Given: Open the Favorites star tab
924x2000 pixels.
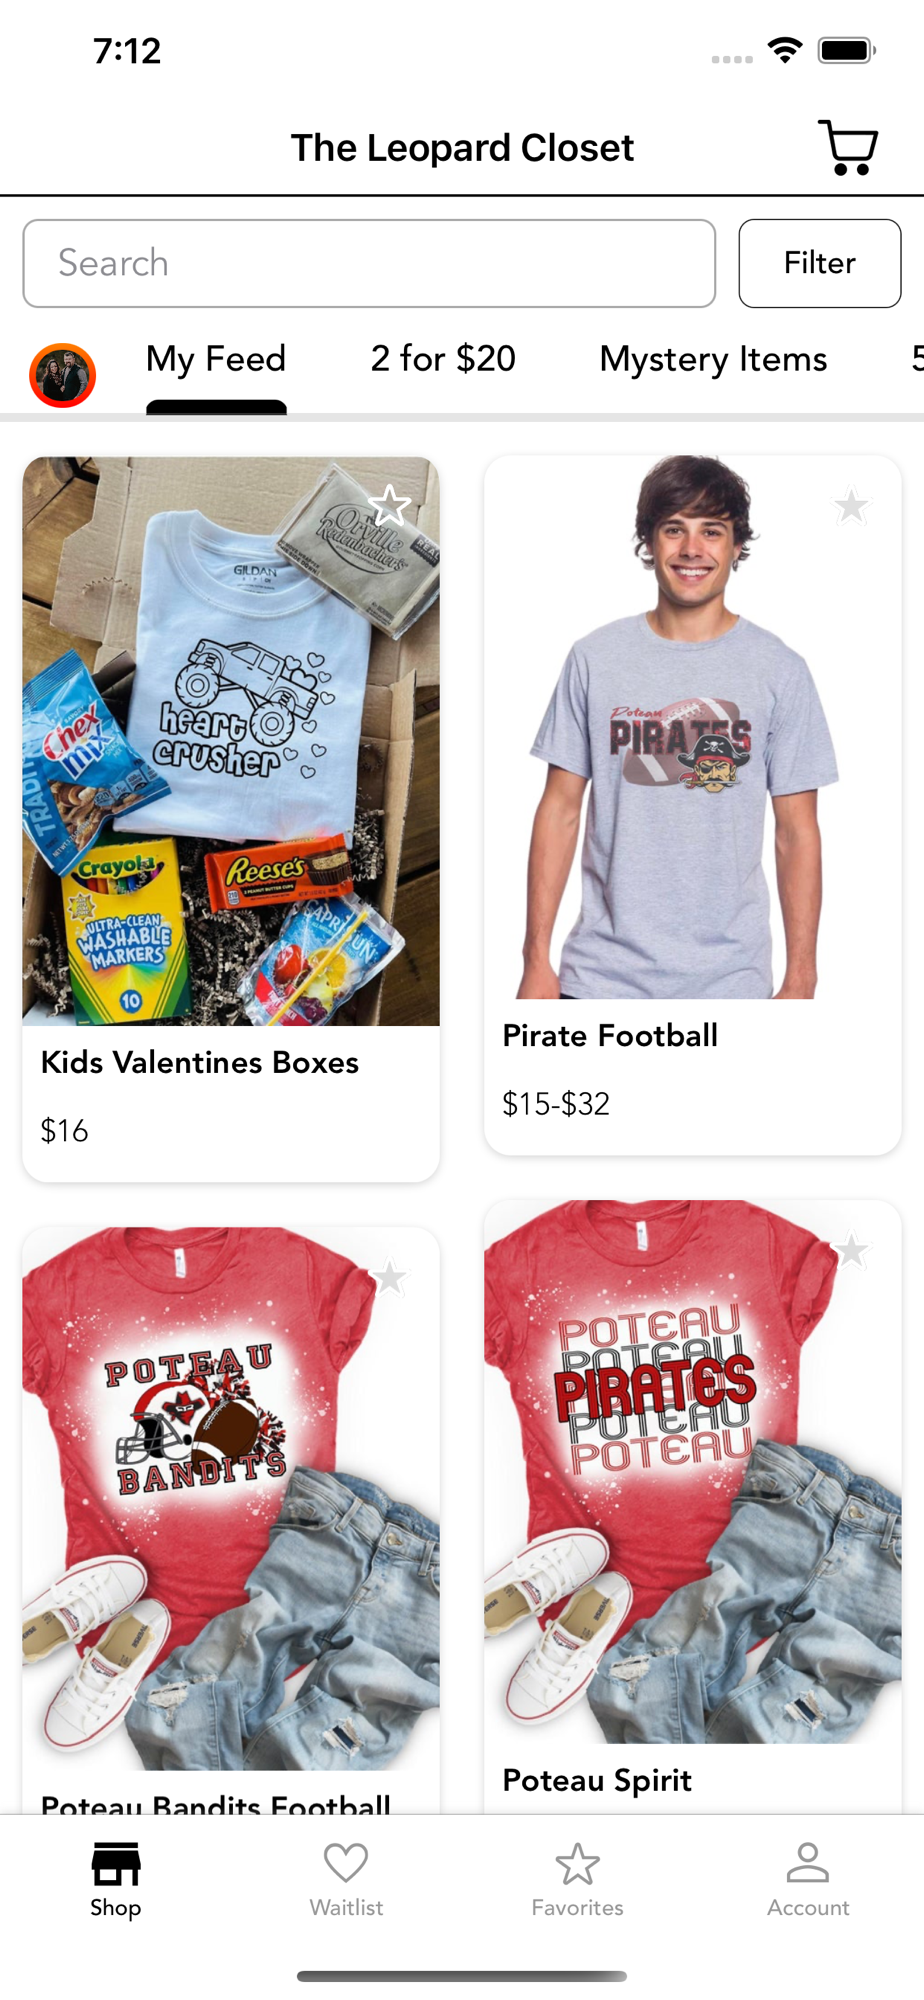Looking at the screenshot, I should click(x=577, y=1879).
